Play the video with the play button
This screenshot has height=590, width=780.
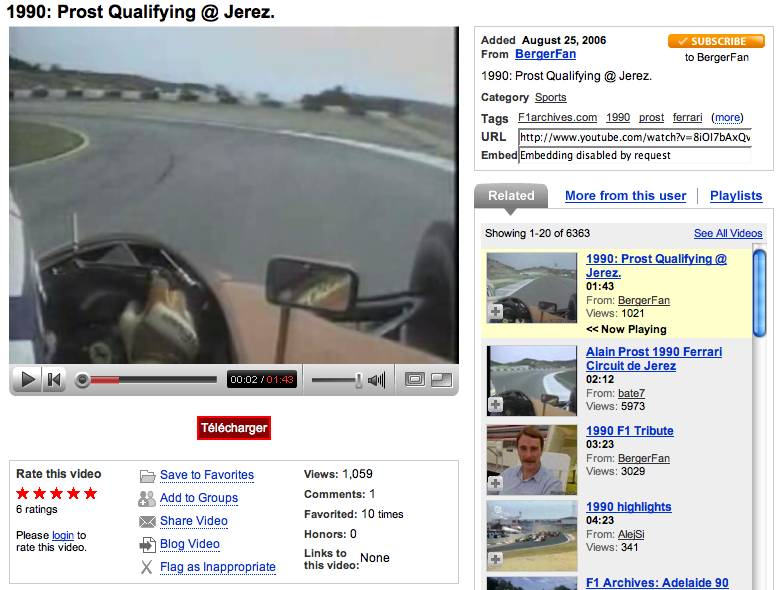(28, 380)
